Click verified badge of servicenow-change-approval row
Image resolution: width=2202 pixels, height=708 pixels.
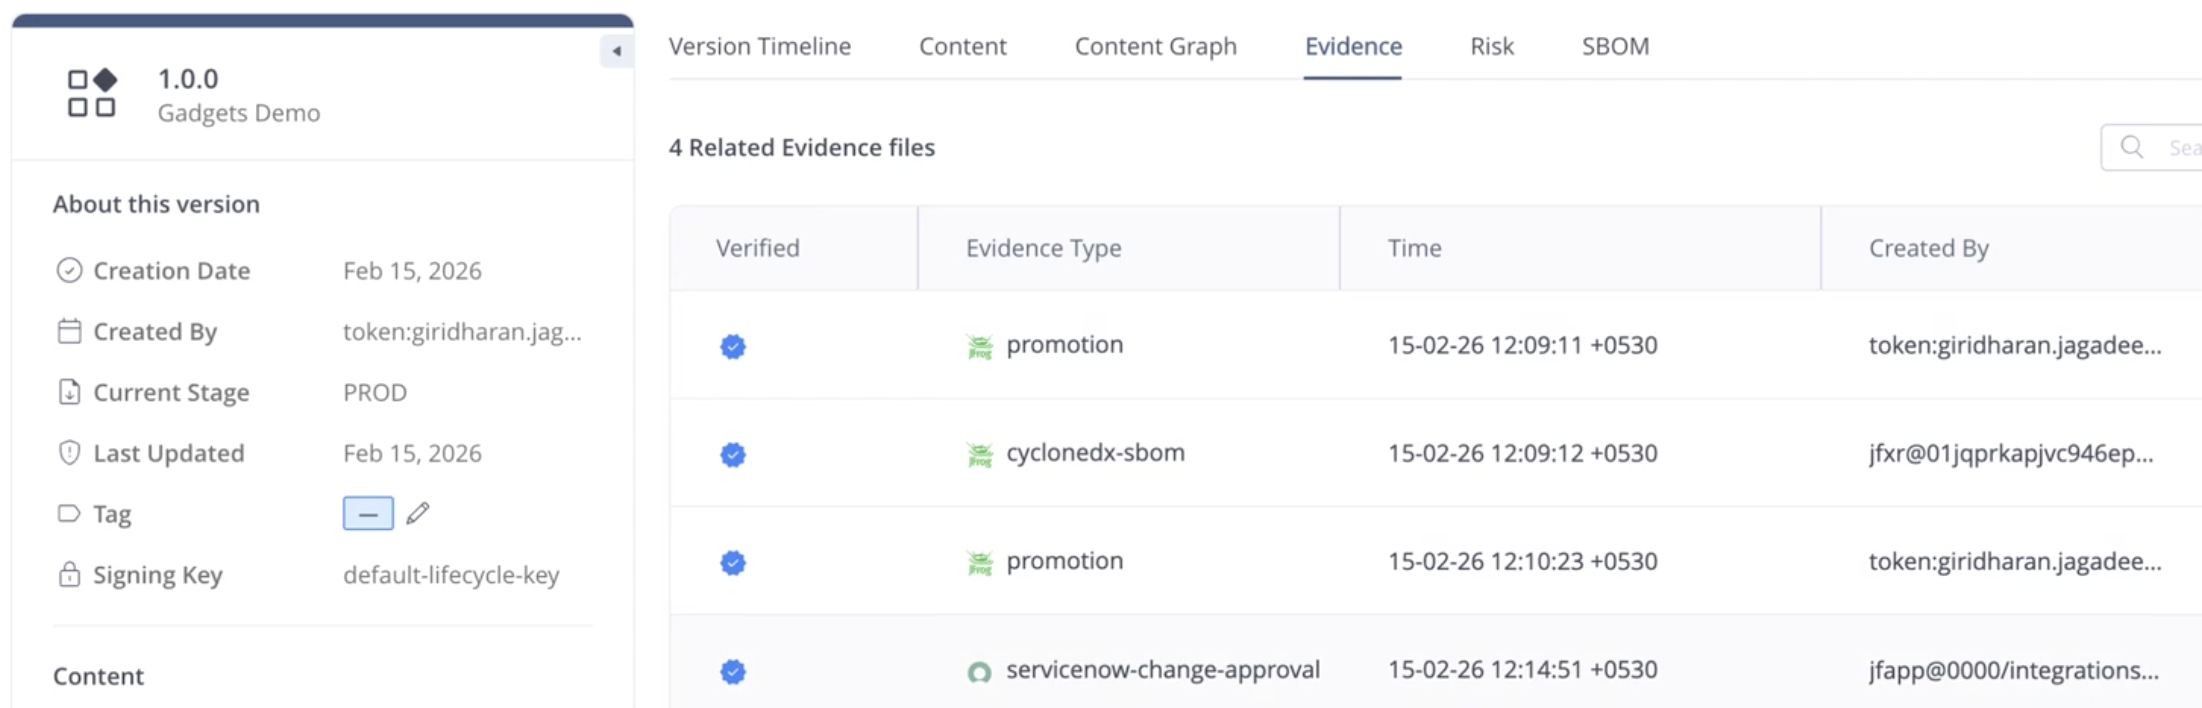pyautogui.click(x=733, y=671)
